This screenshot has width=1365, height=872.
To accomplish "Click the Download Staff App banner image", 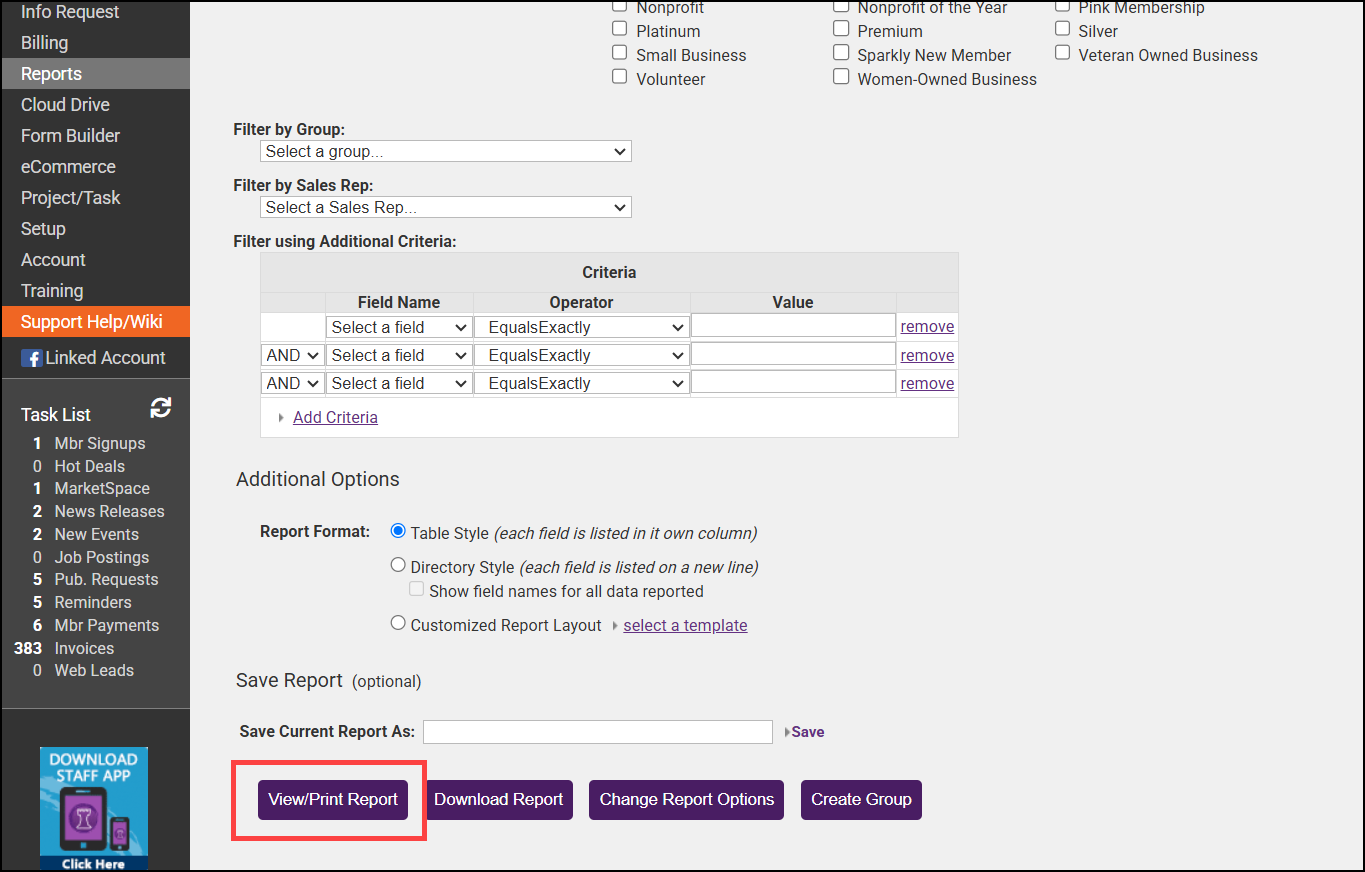I will coord(94,808).
